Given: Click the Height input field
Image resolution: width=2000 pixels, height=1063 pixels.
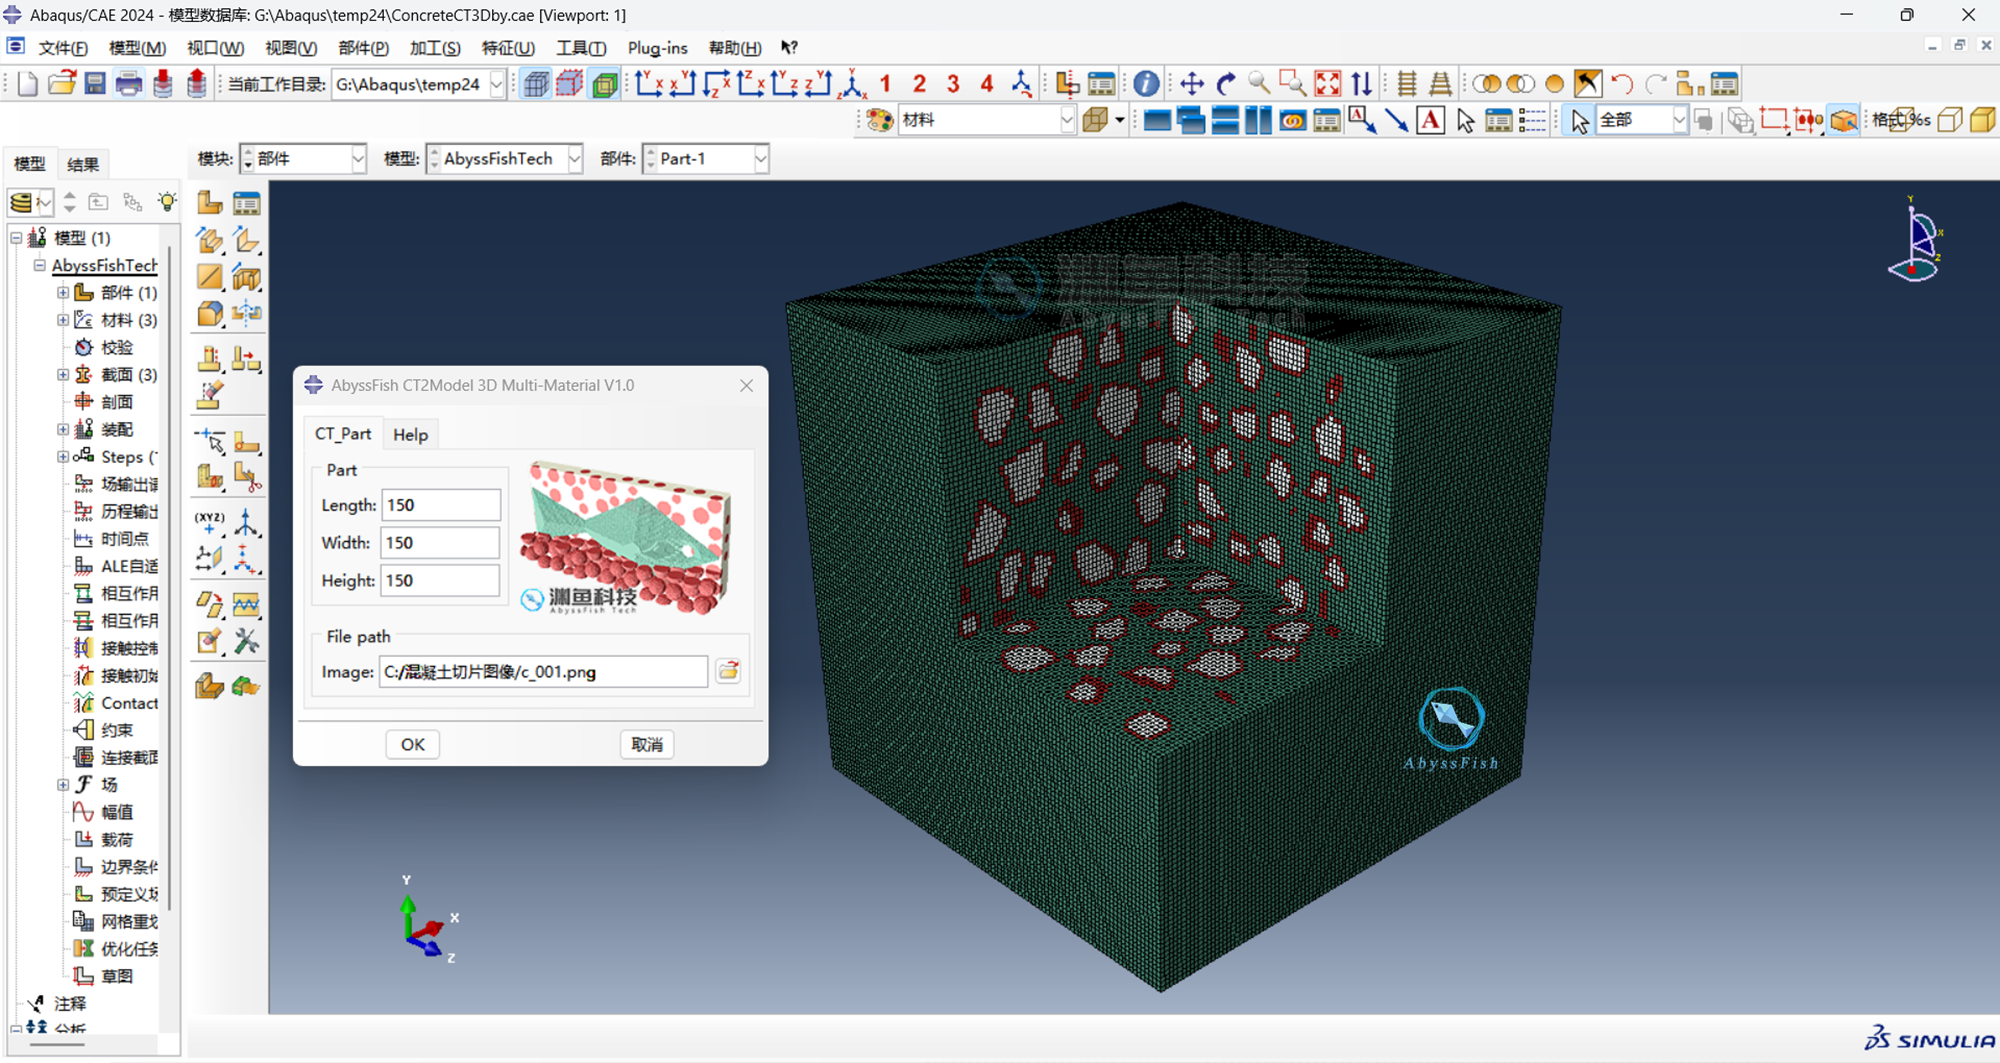Looking at the screenshot, I should point(440,580).
